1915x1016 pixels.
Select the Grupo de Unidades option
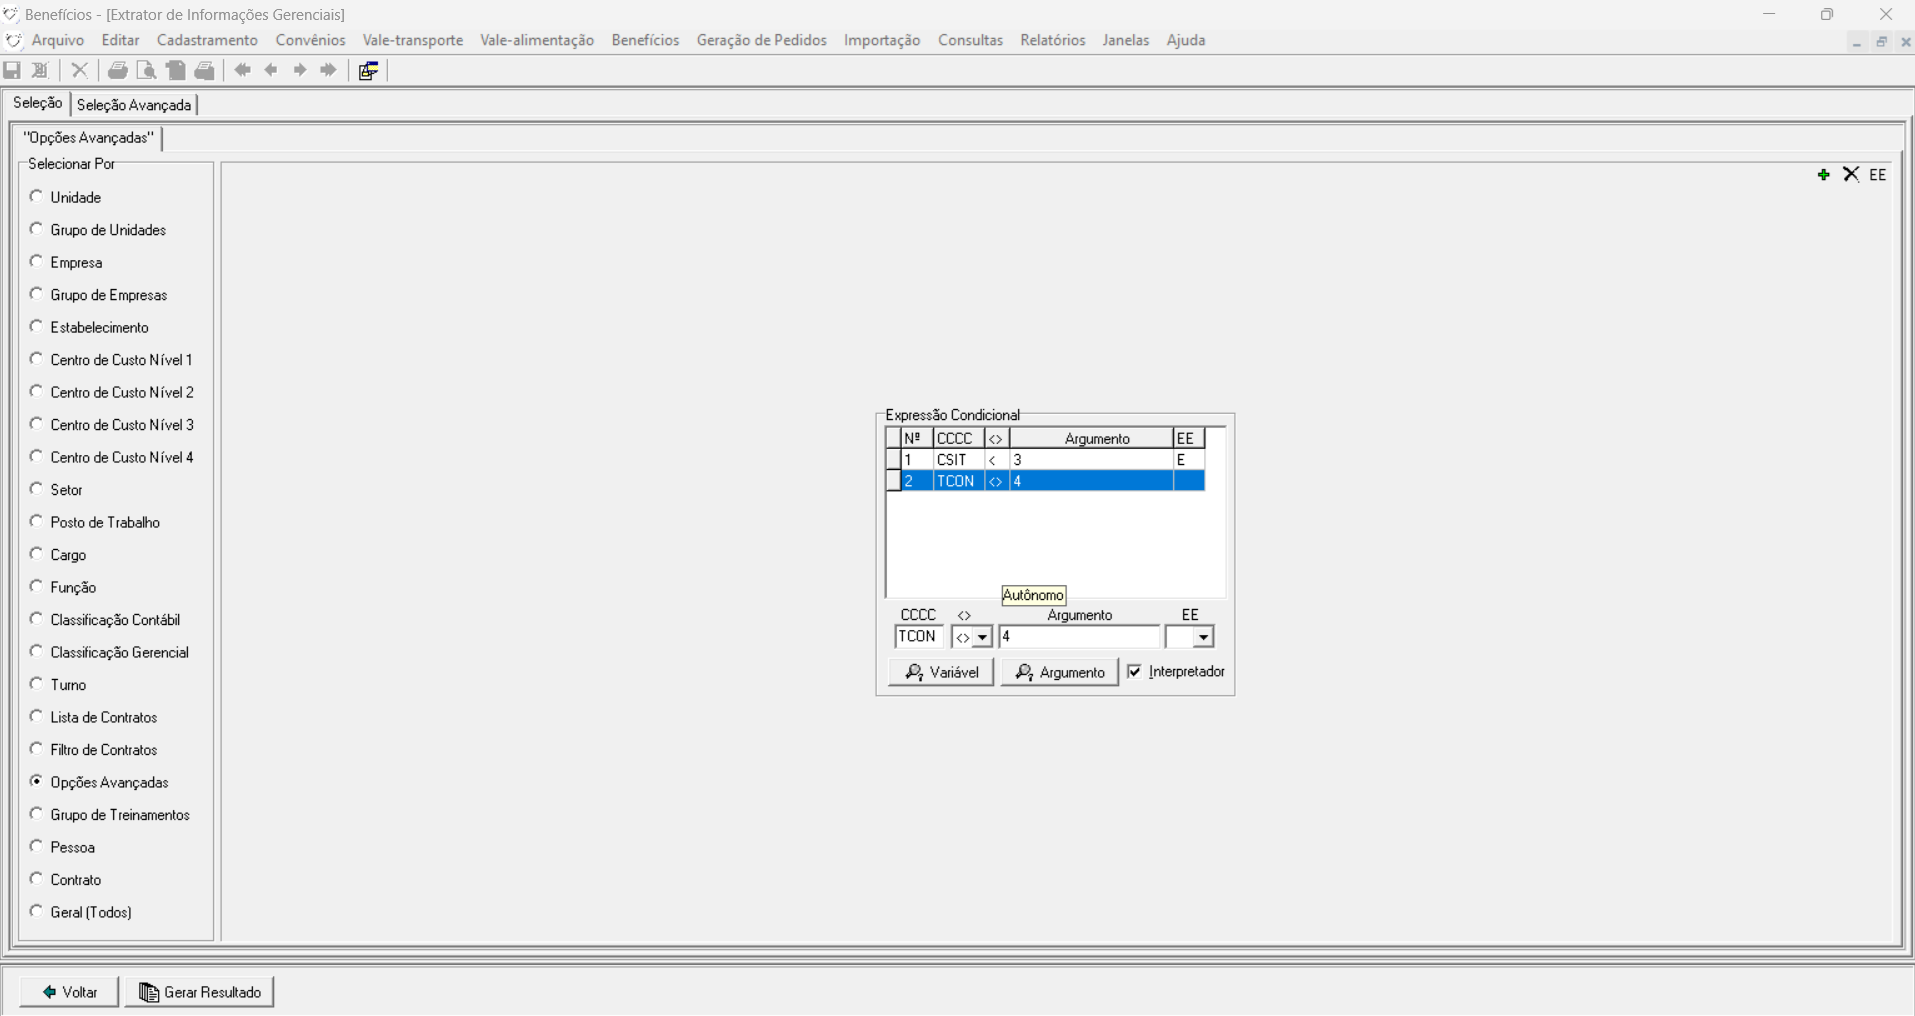pyautogui.click(x=37, y=229)
